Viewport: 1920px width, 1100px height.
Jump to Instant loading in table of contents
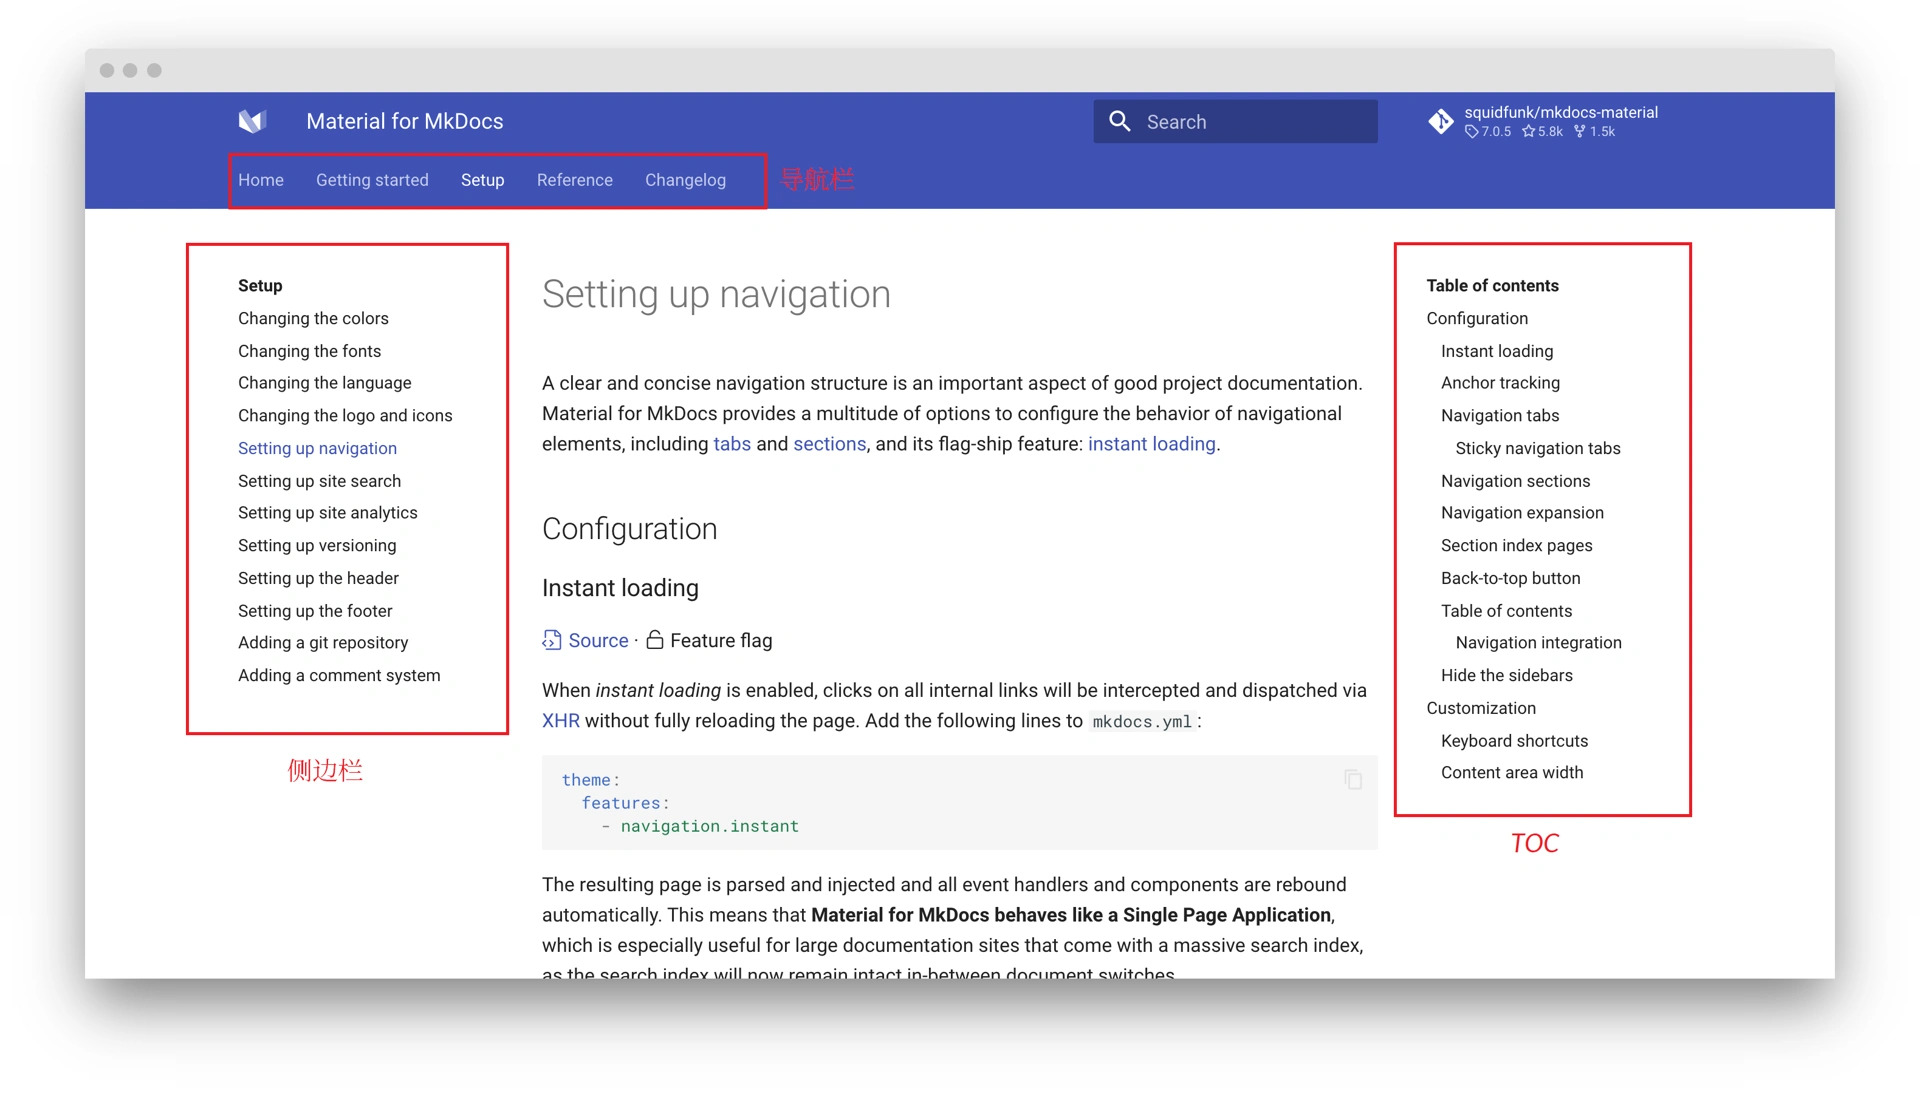click(1497, 351)
